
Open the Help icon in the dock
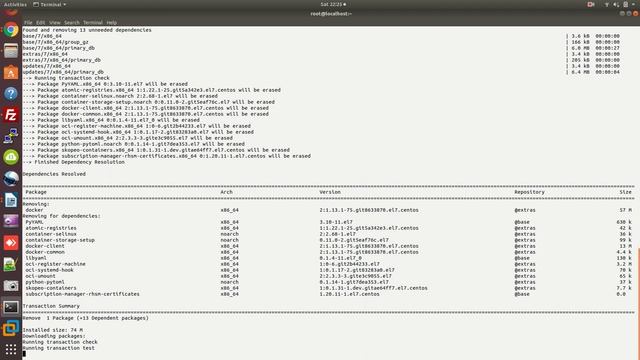click(11, 93)
